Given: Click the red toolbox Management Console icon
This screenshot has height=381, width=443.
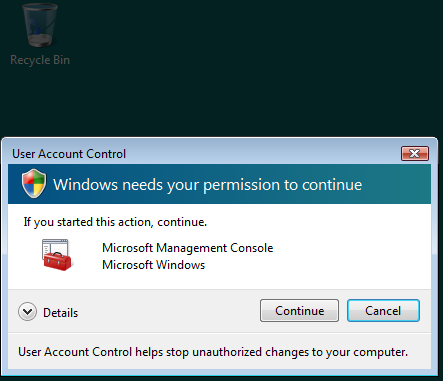Looking at the screenshot, I should (57, 255).
